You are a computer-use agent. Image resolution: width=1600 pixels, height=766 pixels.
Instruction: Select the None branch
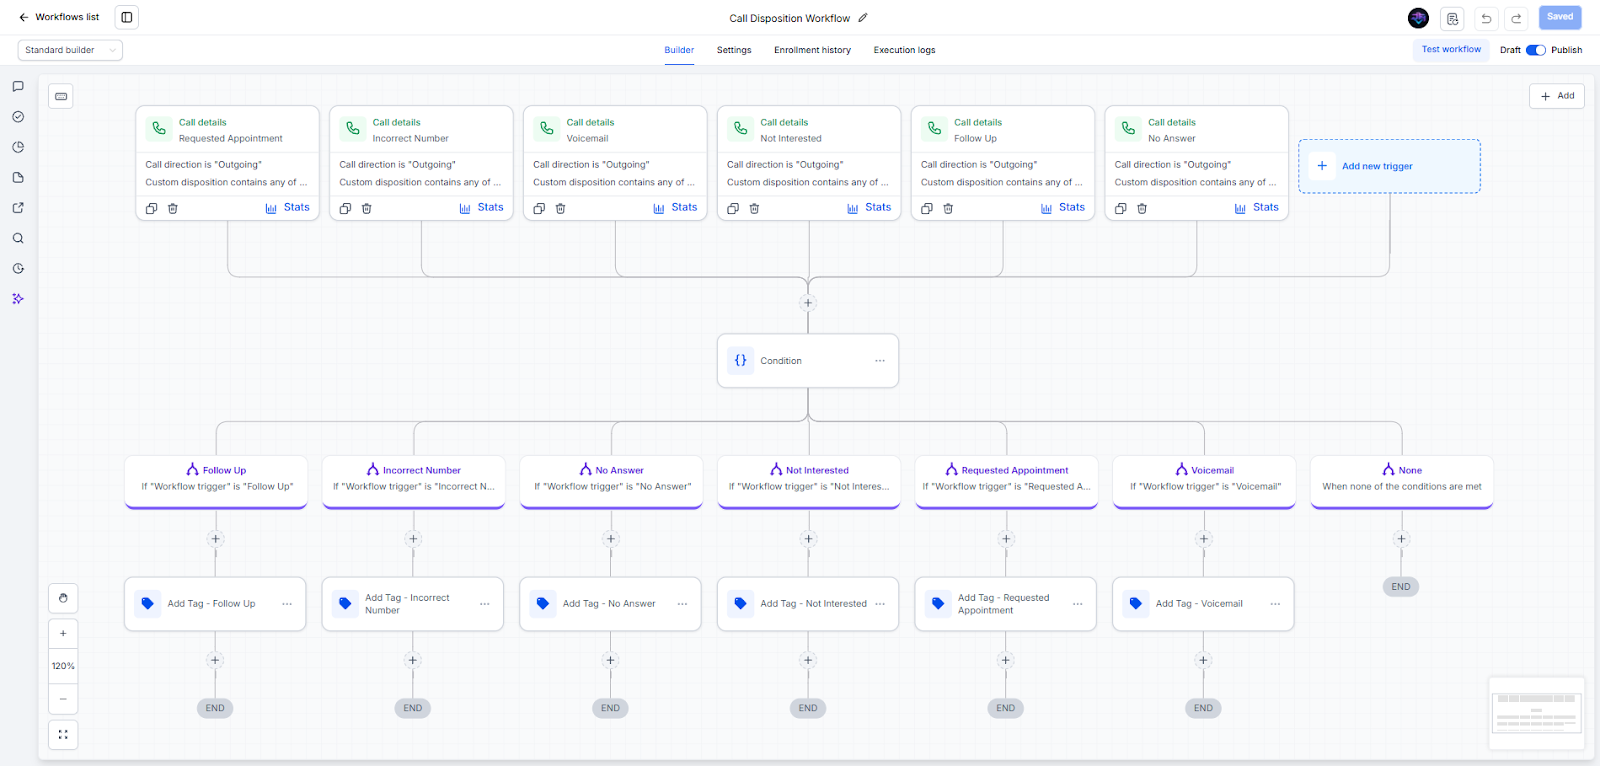click(1402, 482)
